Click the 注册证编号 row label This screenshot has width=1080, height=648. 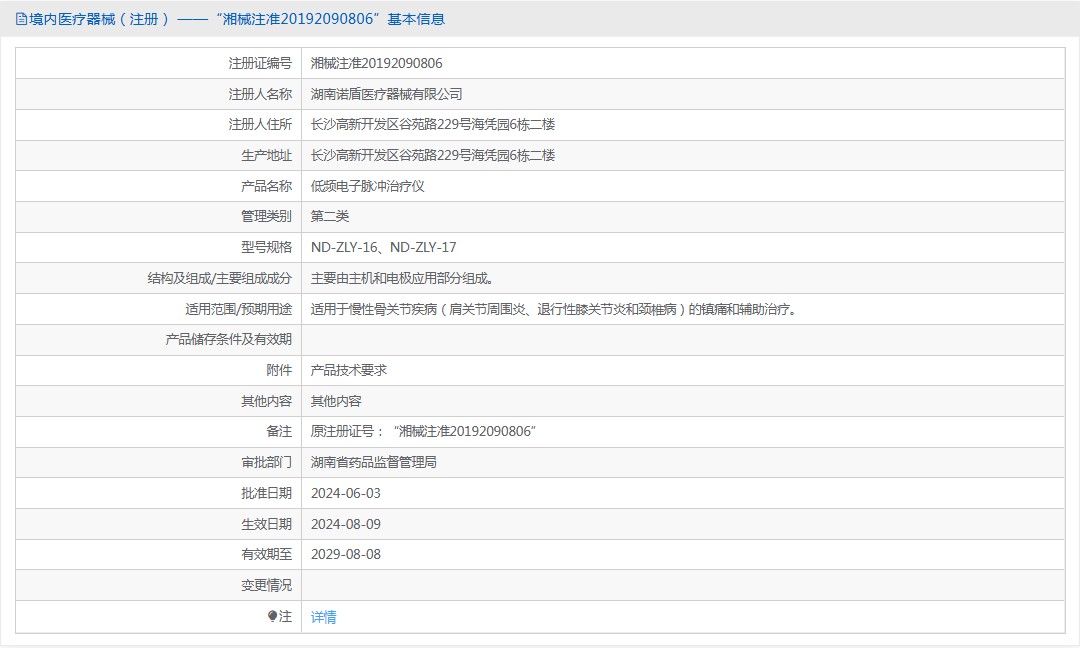(x=260, y=63)
